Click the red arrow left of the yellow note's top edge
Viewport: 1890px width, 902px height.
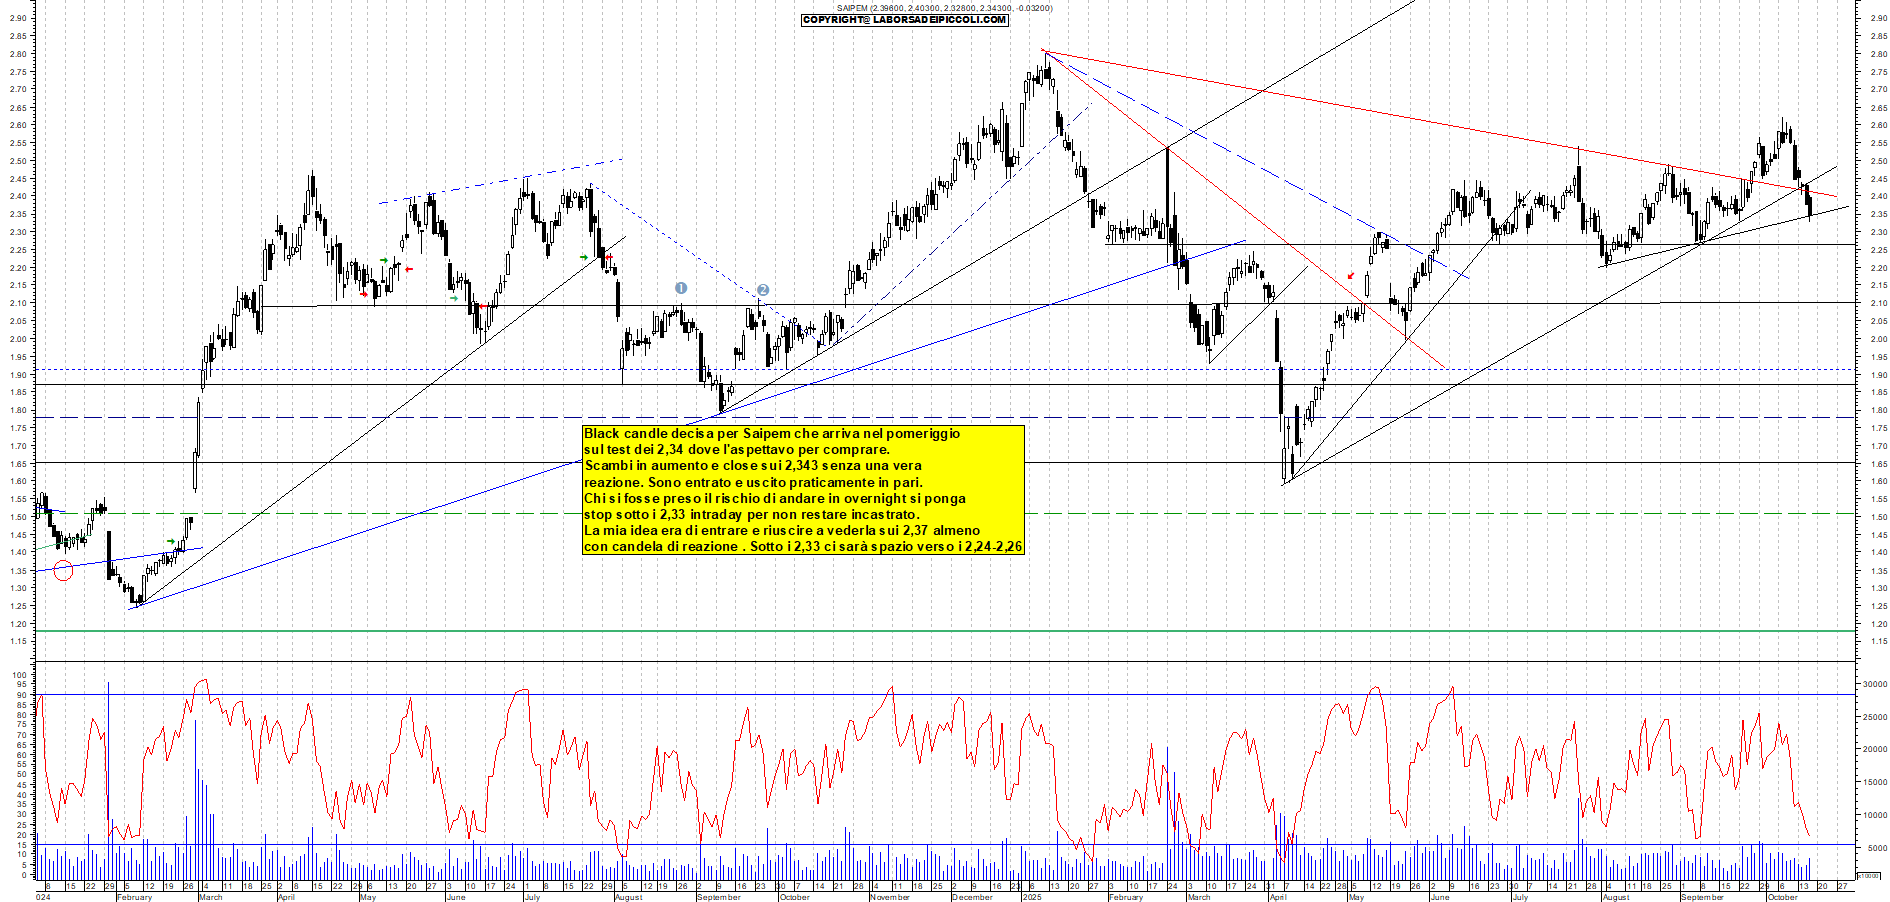pos(609,257)
